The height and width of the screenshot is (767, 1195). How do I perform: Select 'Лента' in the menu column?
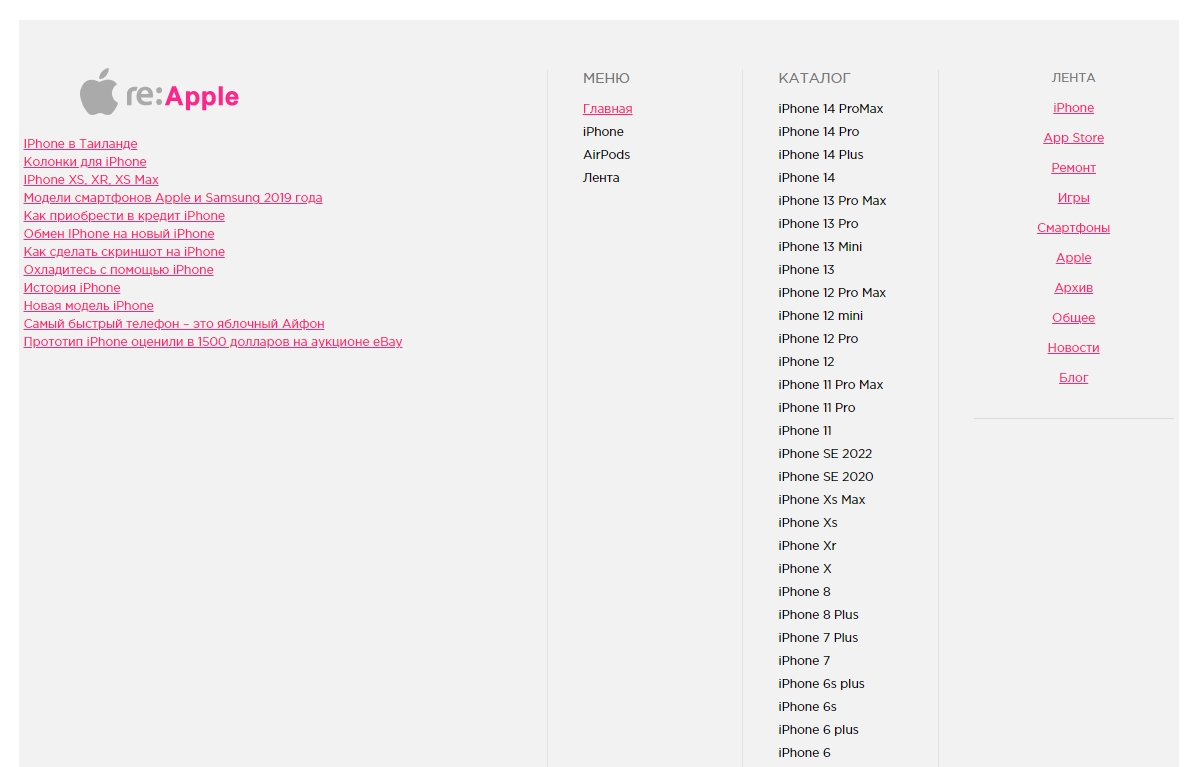[x=601, y=178]
